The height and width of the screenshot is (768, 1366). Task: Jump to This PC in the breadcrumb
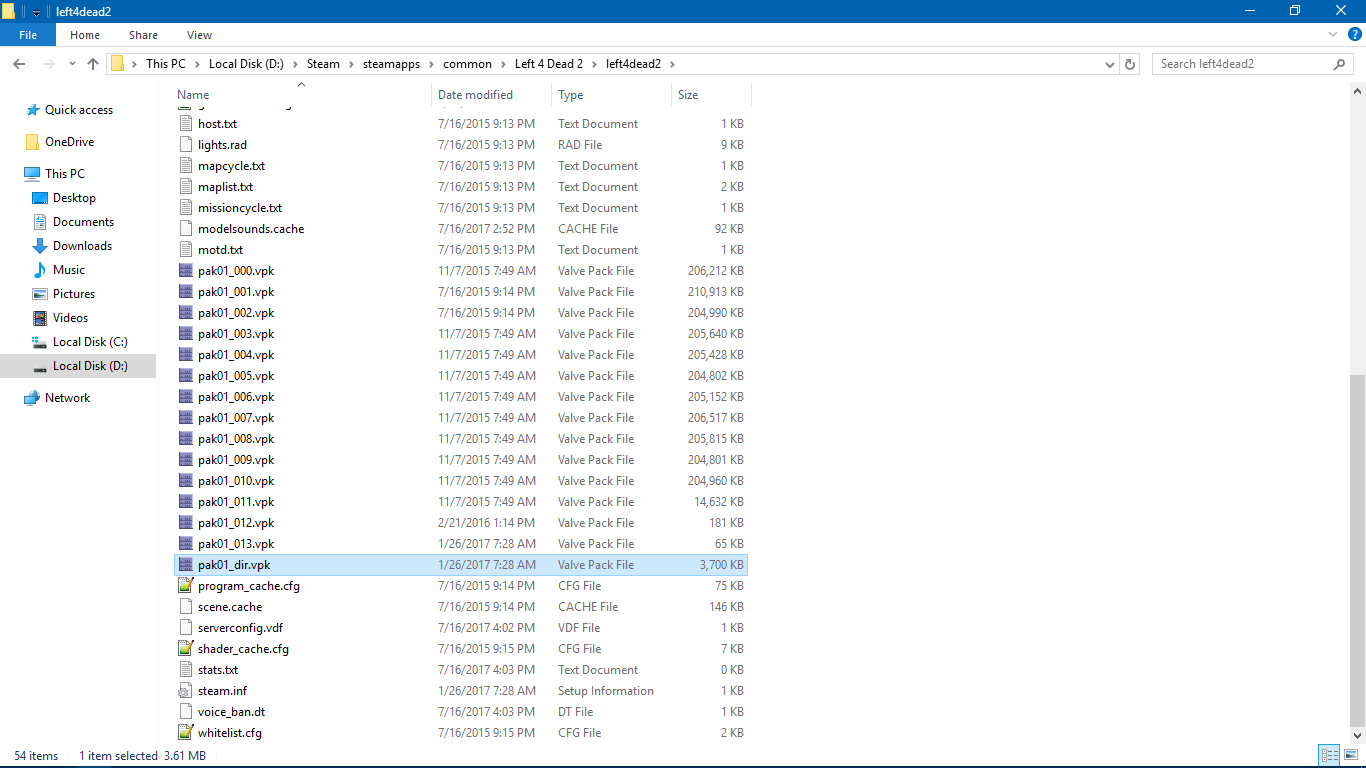pyautogui.click(x=166, y=64)
